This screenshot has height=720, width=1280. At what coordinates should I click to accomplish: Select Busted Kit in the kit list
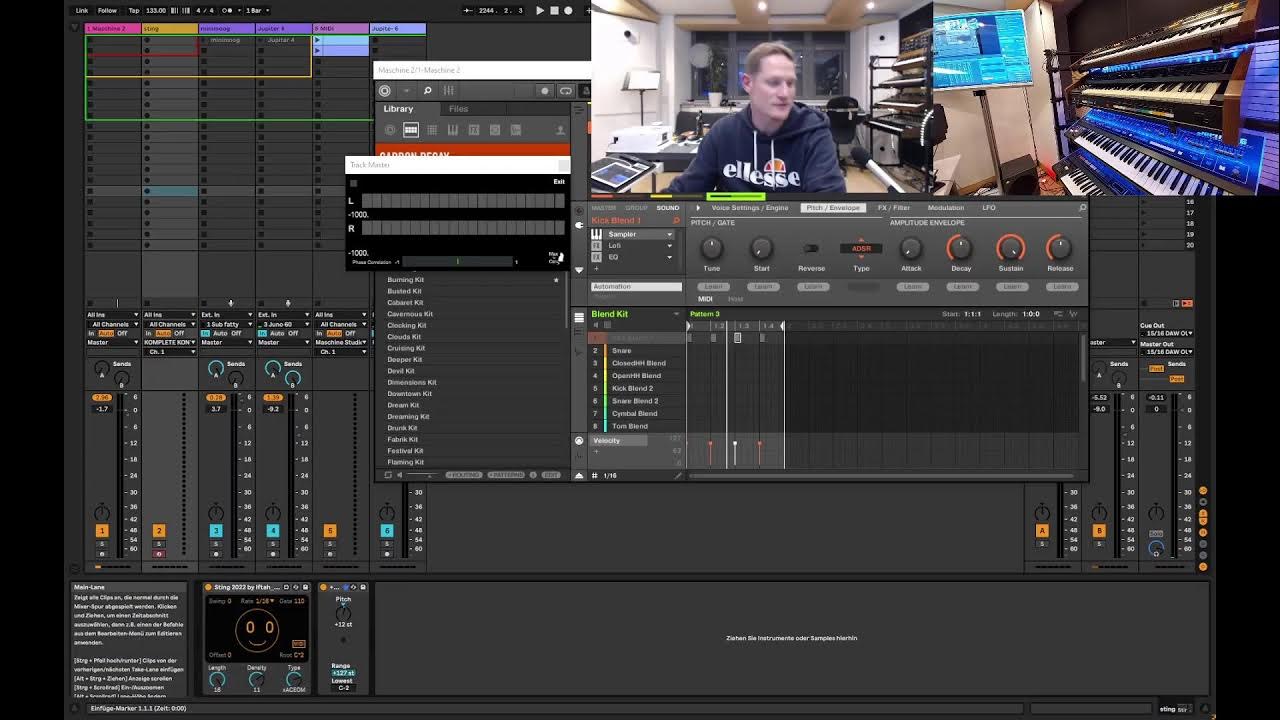[x=404, y=291]
